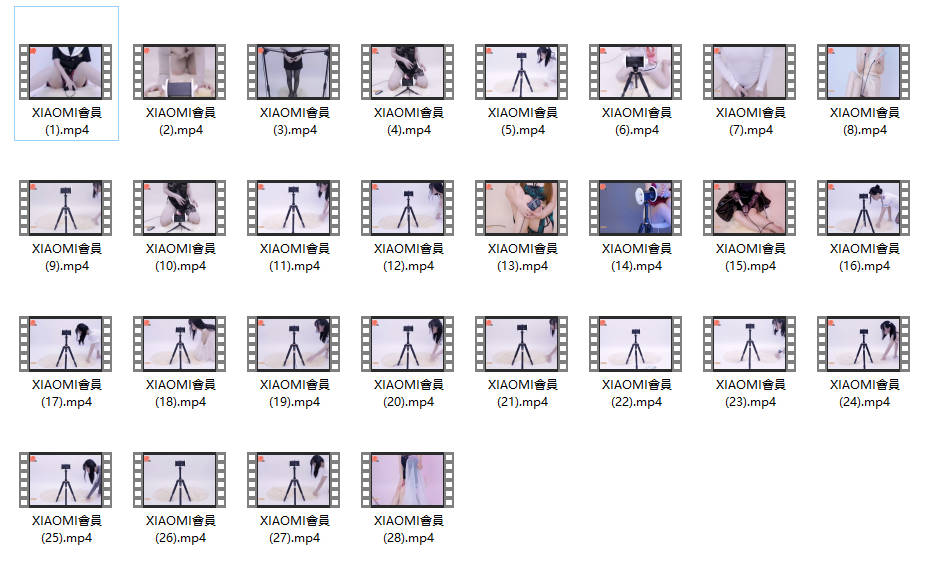Click the caption XIAOMI會員 (8).mp4
The height and width of the screenshot is (582, 928).
[865, 121]
